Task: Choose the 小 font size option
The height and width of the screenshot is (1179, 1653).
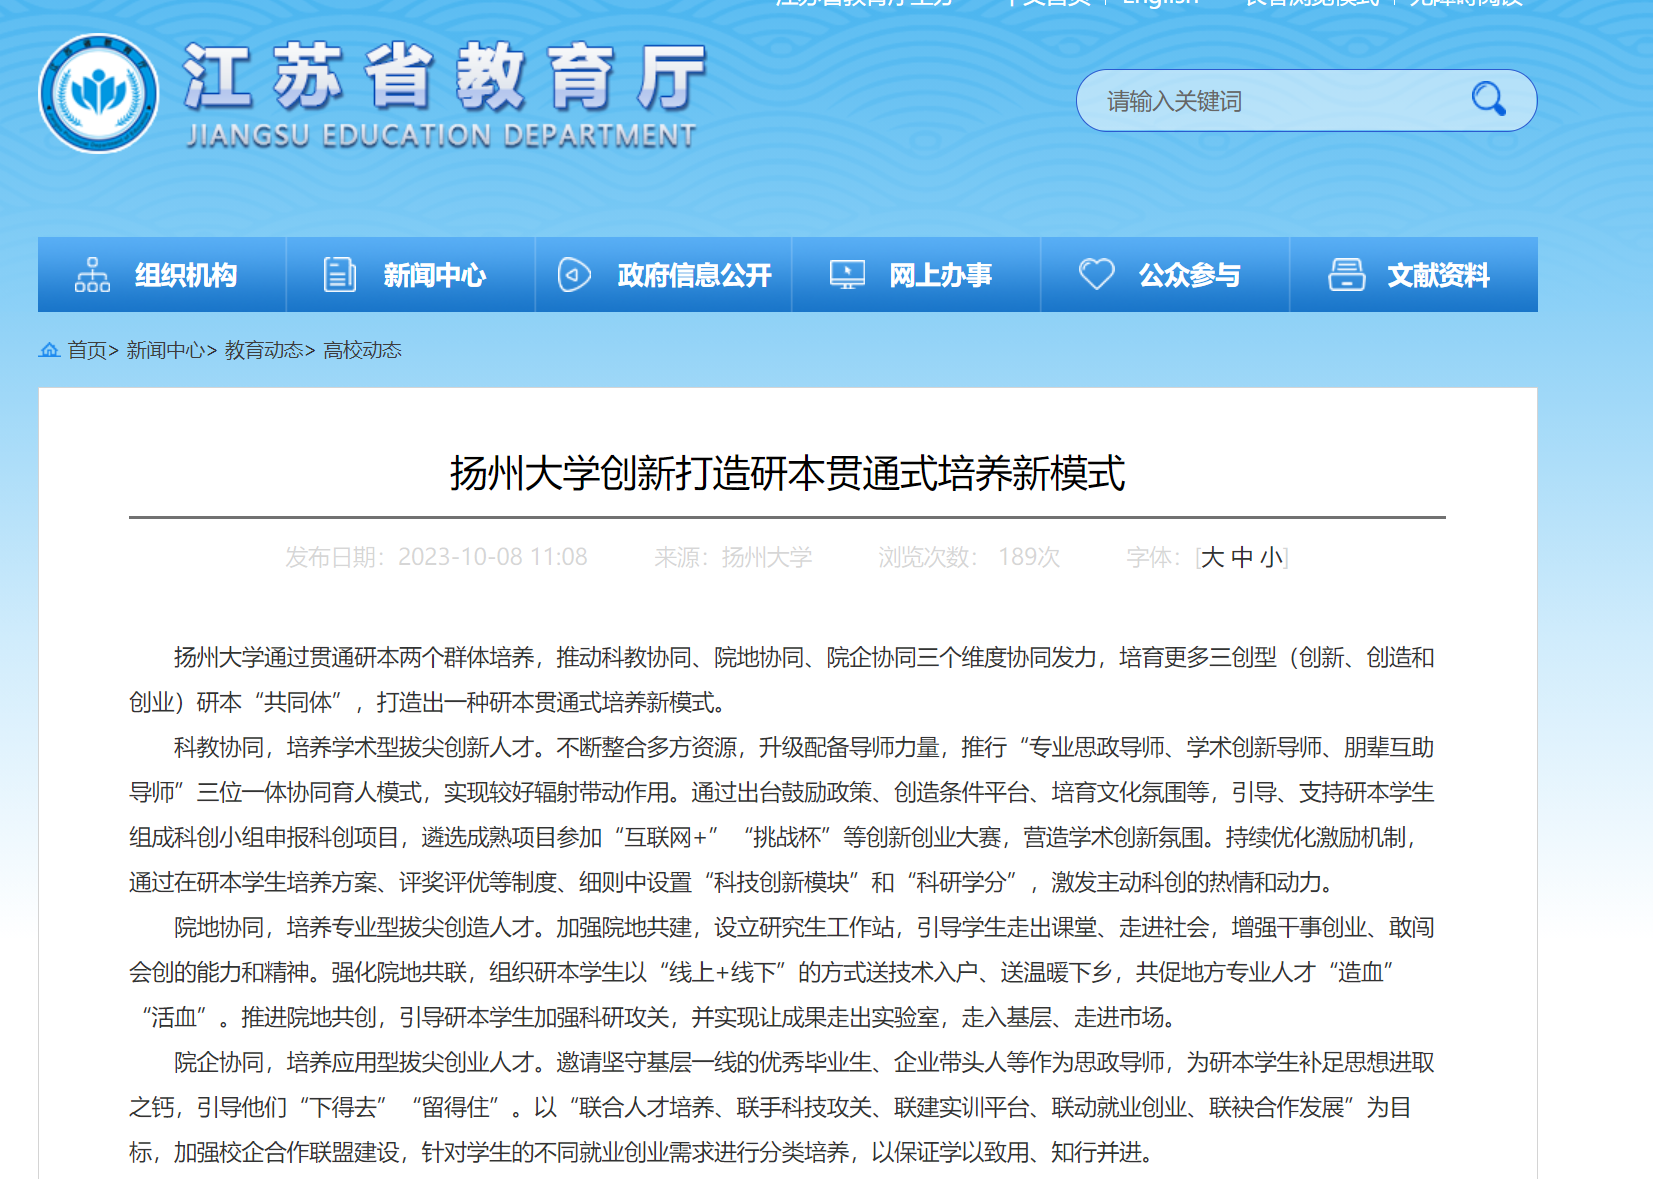Action: pyautogui.click(x=1271, y=557)
